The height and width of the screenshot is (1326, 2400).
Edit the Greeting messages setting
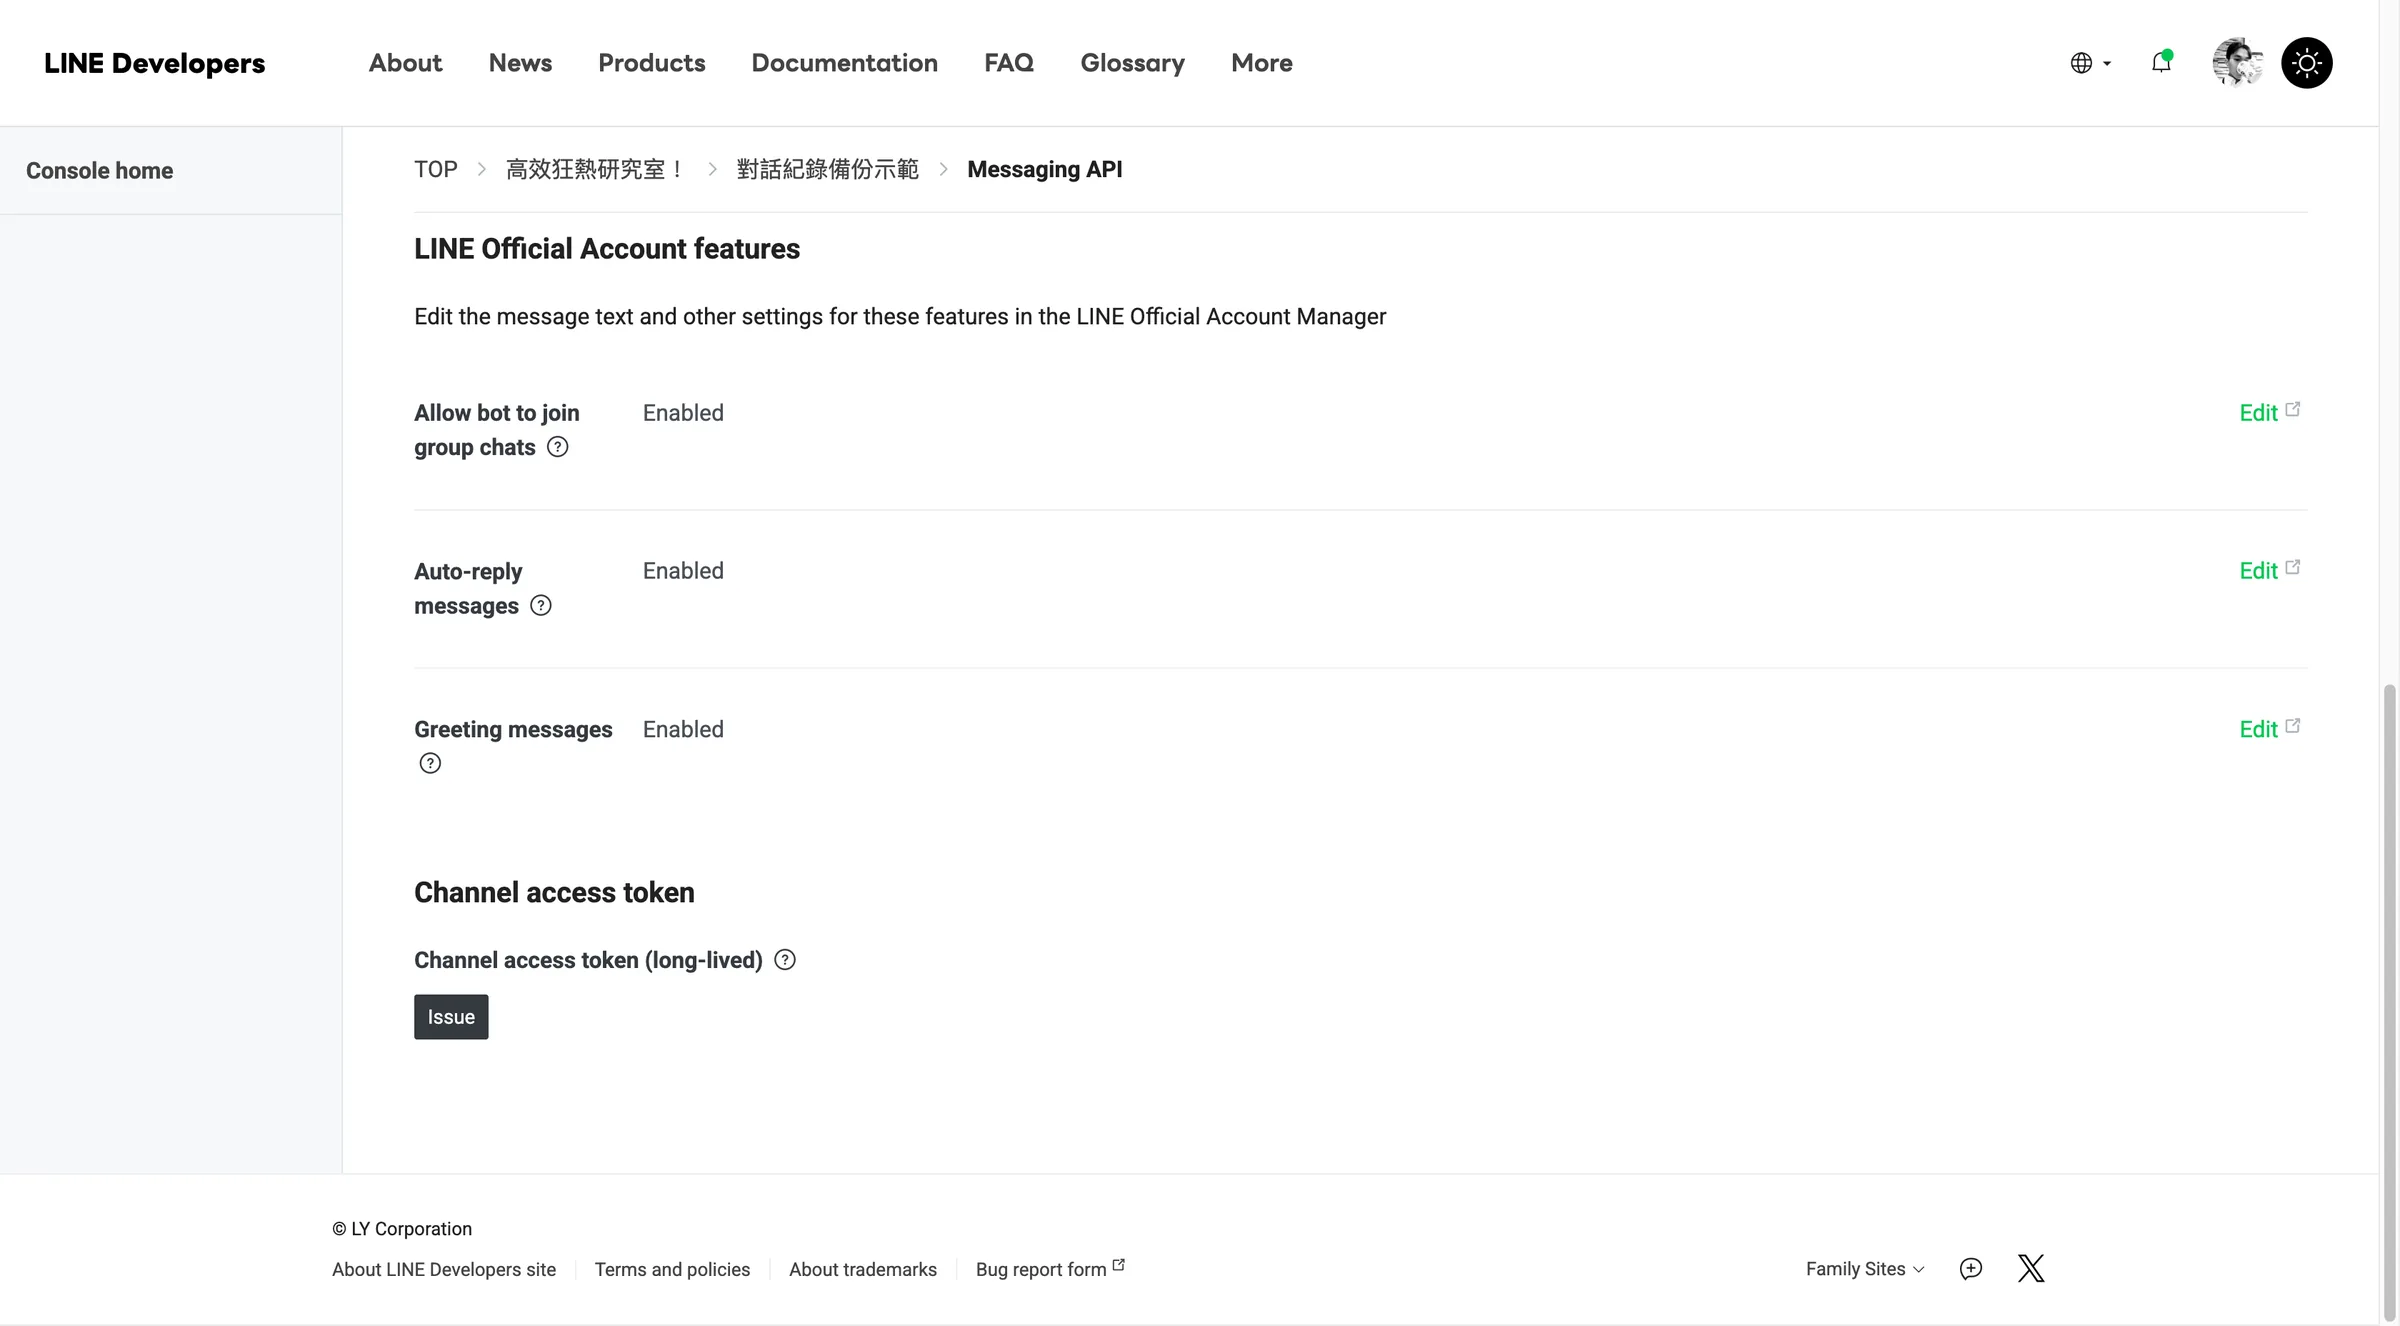point(2269,729)
